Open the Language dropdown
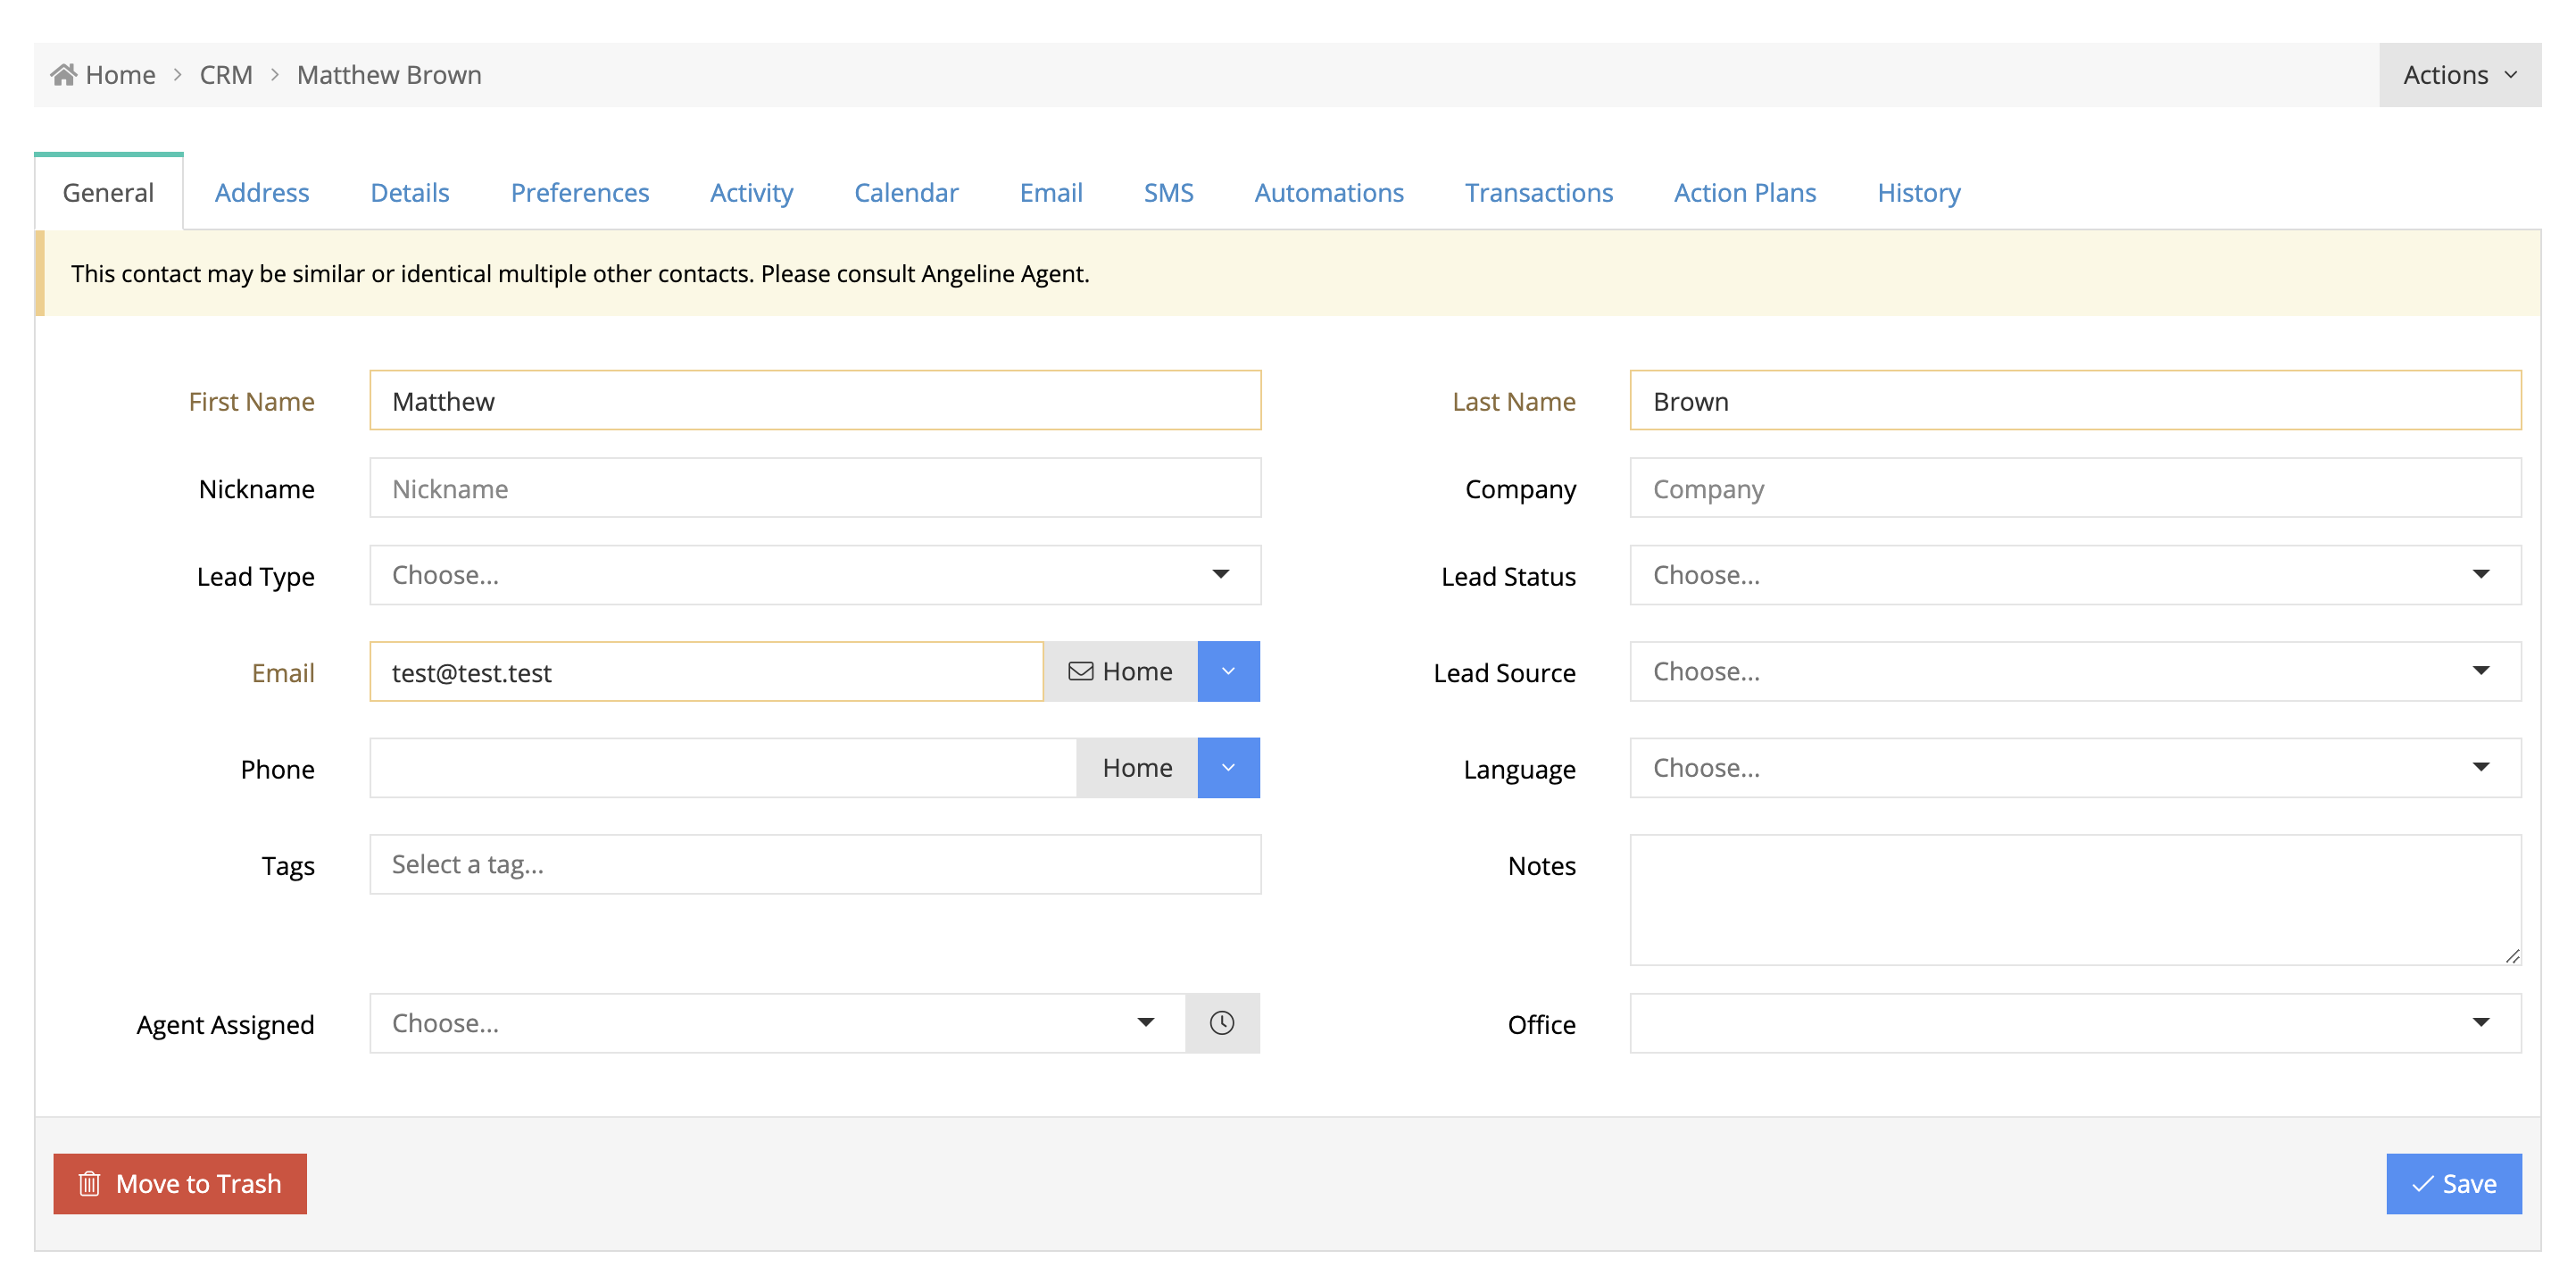2576x1284 pixels. coord(2074,767)
